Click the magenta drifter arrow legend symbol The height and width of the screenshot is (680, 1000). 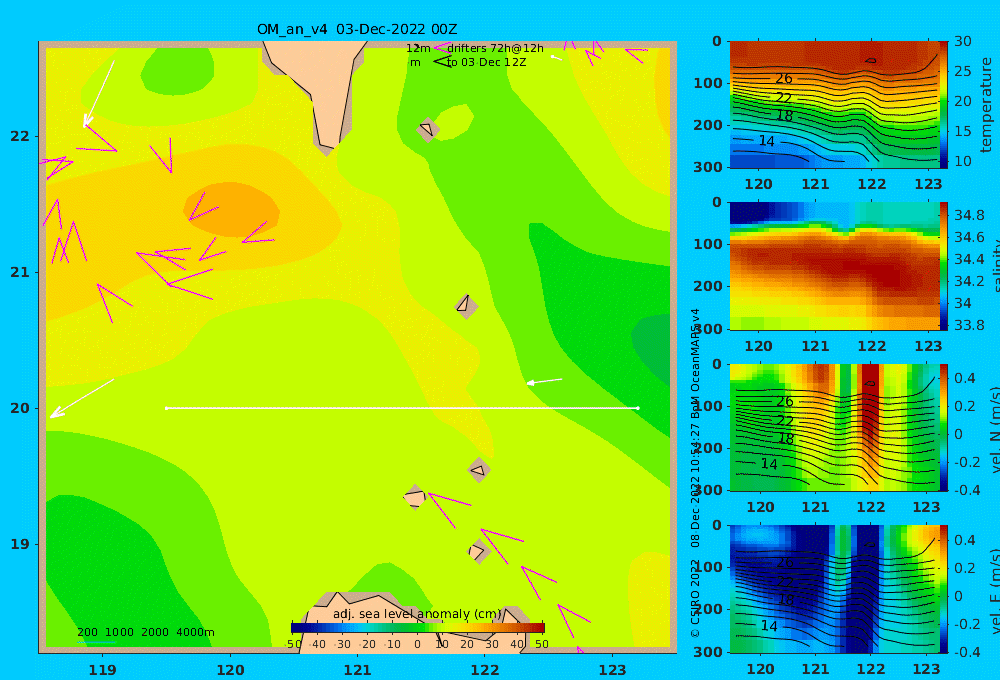click(x=442, y=47)
